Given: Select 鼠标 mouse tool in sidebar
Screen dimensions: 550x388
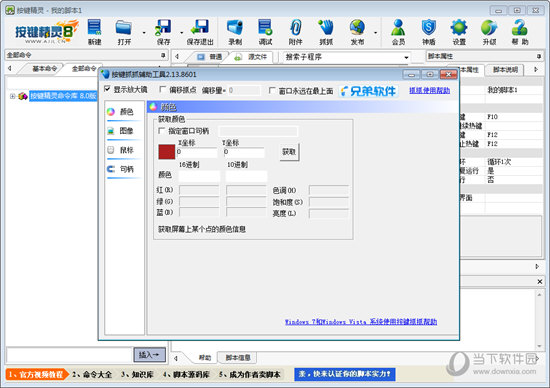Looking at the screenshot, I should pos(121,150).
